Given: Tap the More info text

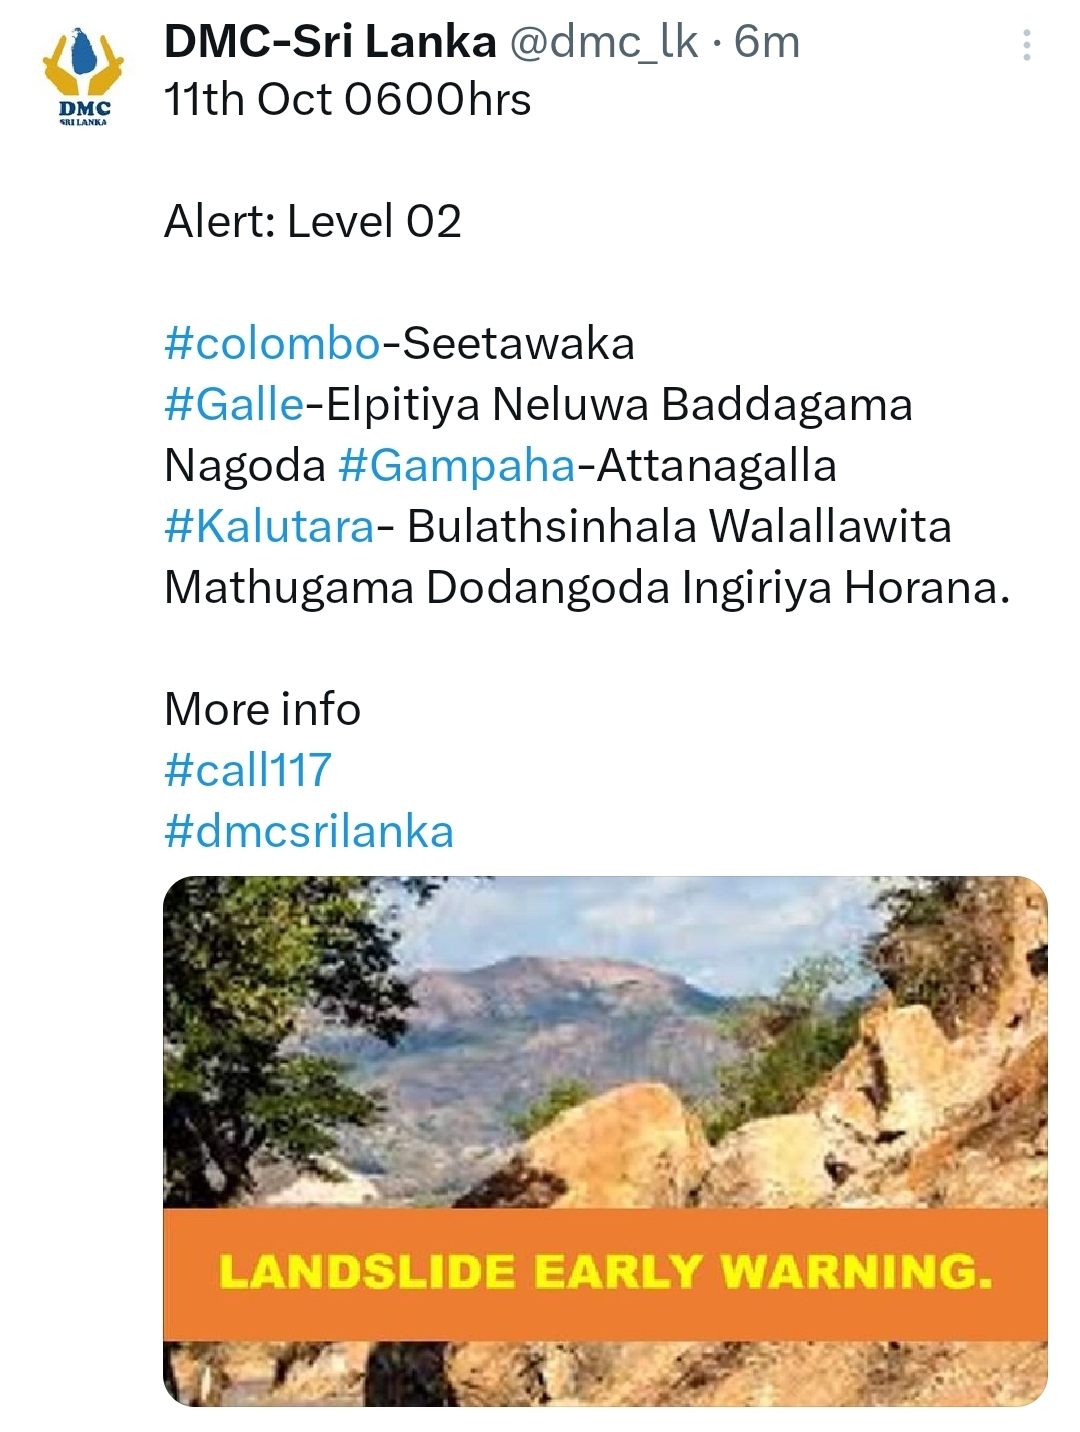Looking at the screenshot, I should (262, 709).
